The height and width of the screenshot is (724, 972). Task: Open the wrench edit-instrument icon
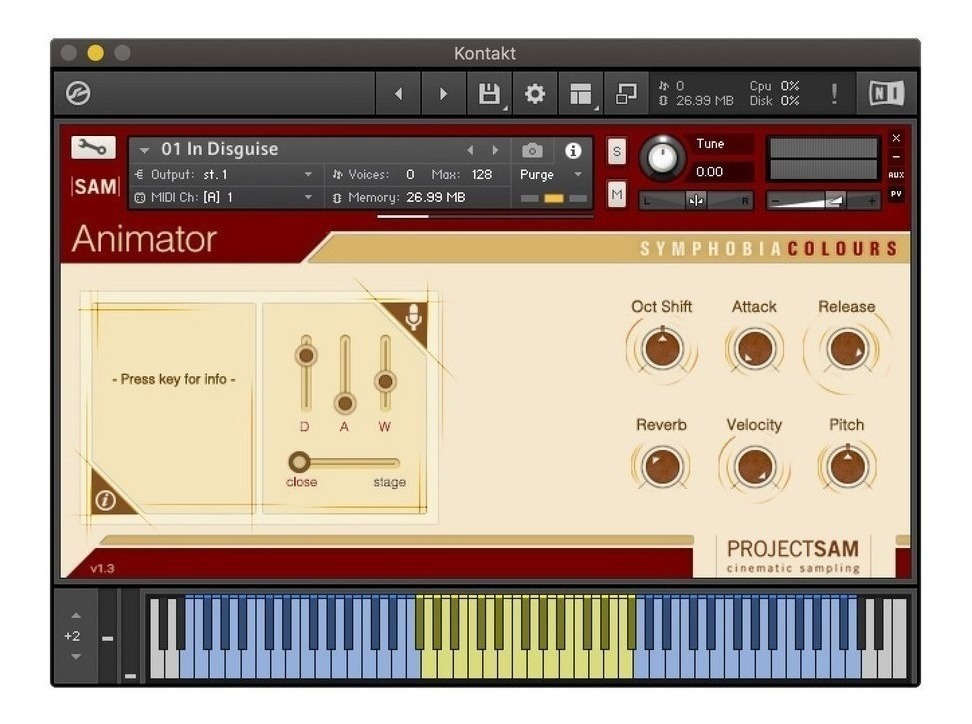(x=94, y=148)
